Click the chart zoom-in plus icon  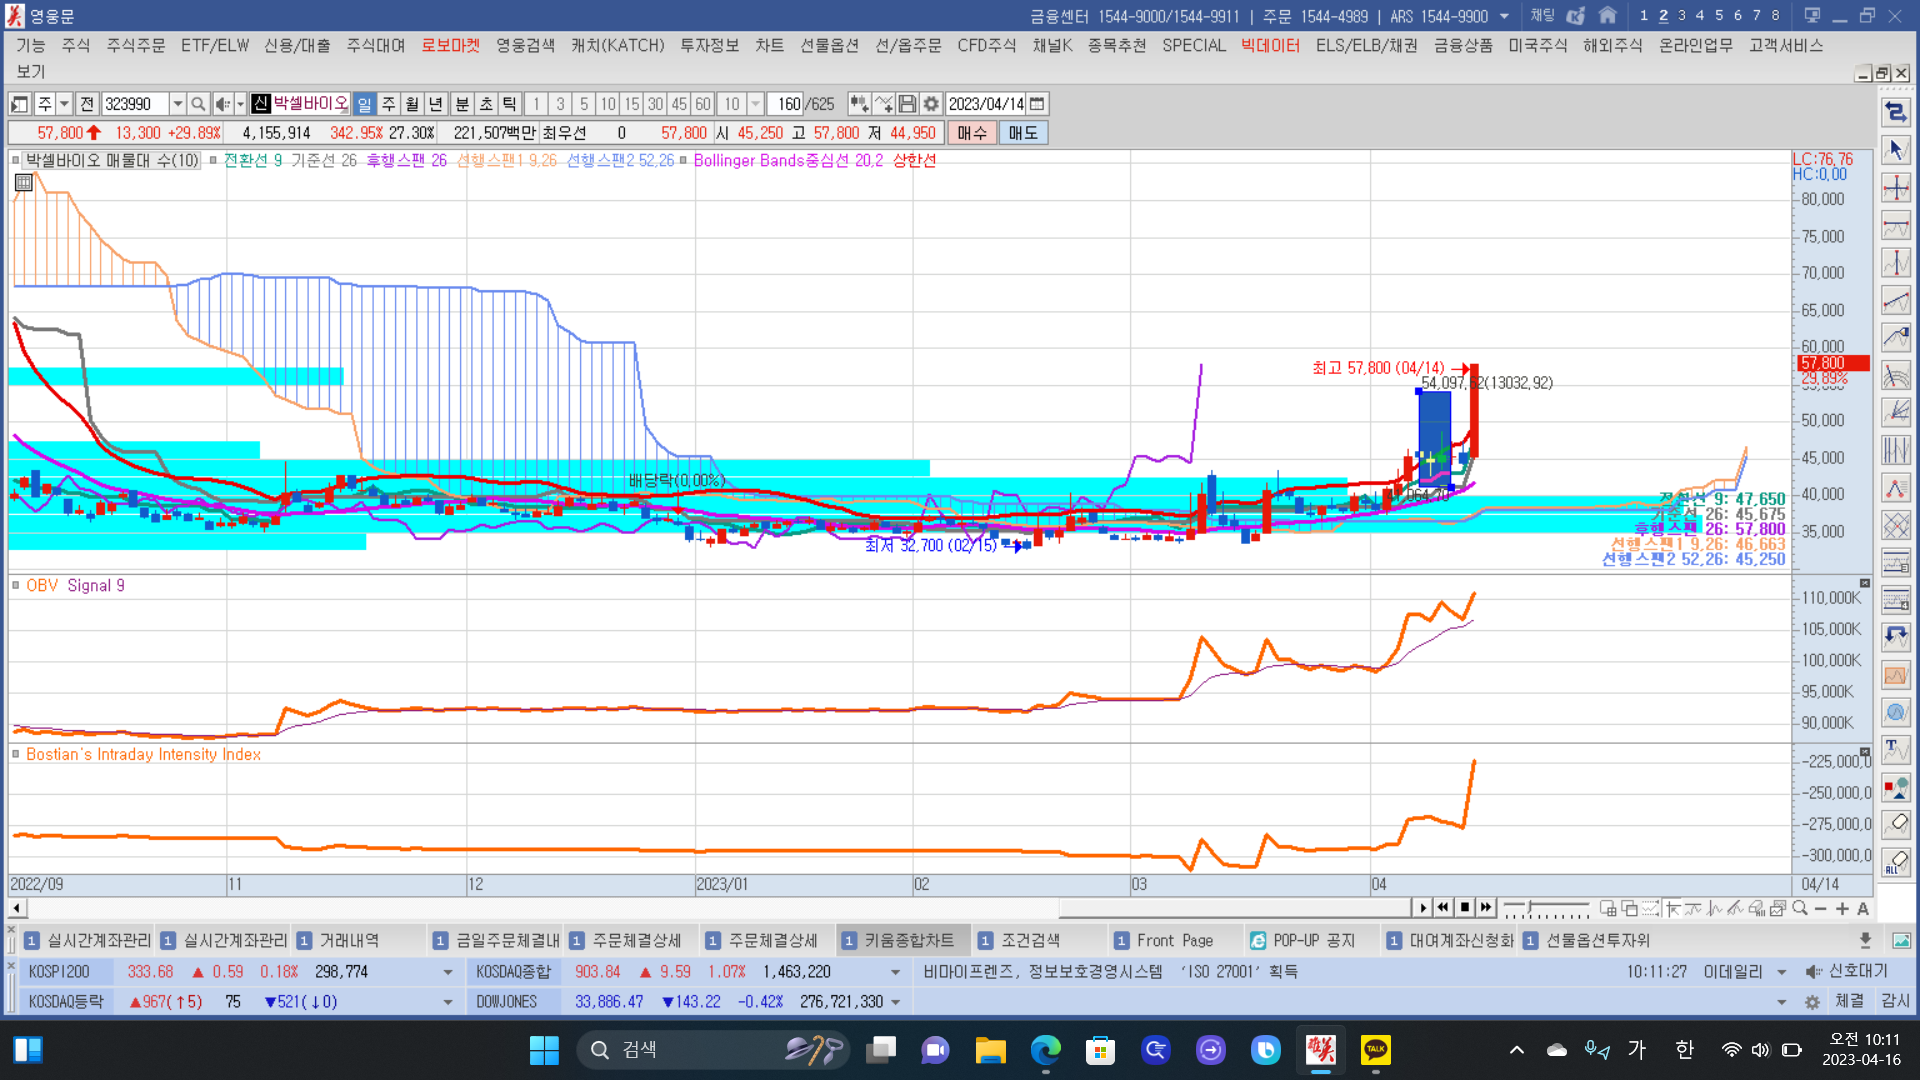(1842, 908)
